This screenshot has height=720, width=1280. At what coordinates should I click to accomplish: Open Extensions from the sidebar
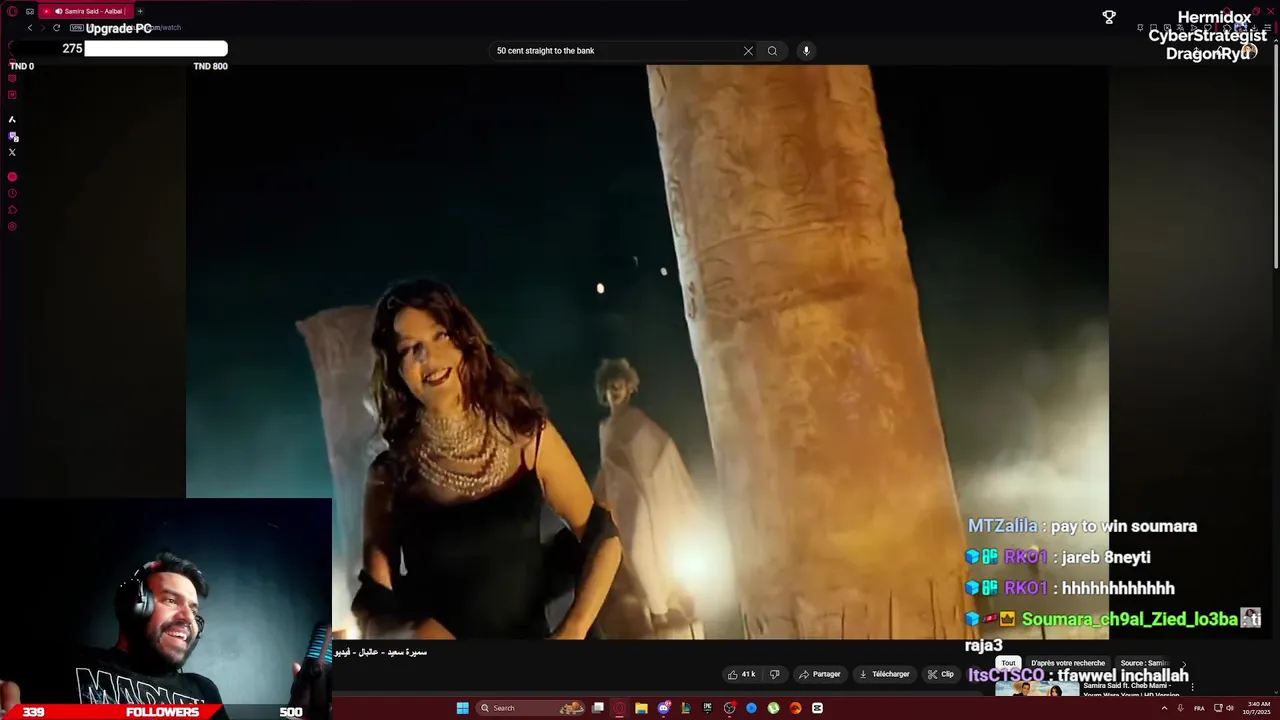[12, 210]
